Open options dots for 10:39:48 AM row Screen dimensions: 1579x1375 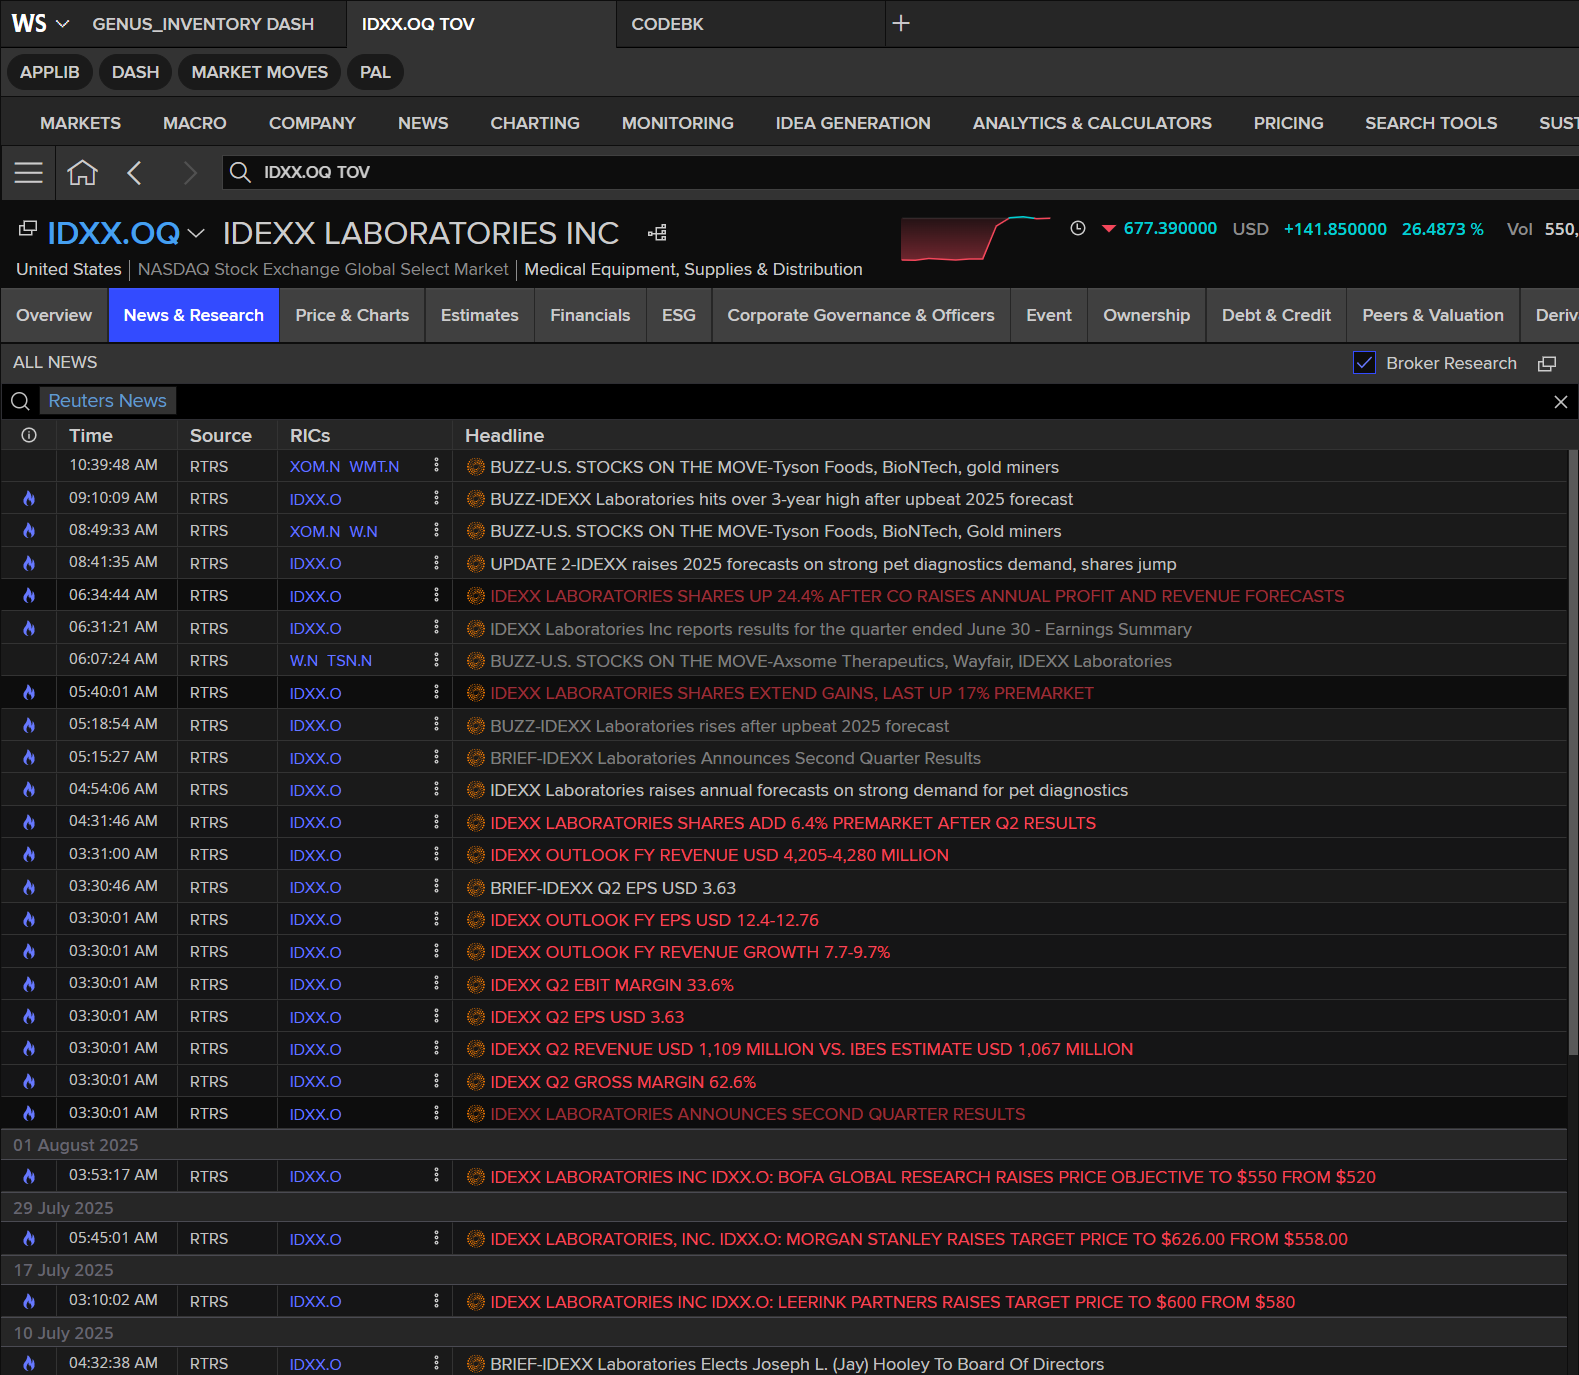tap(436, 466)
